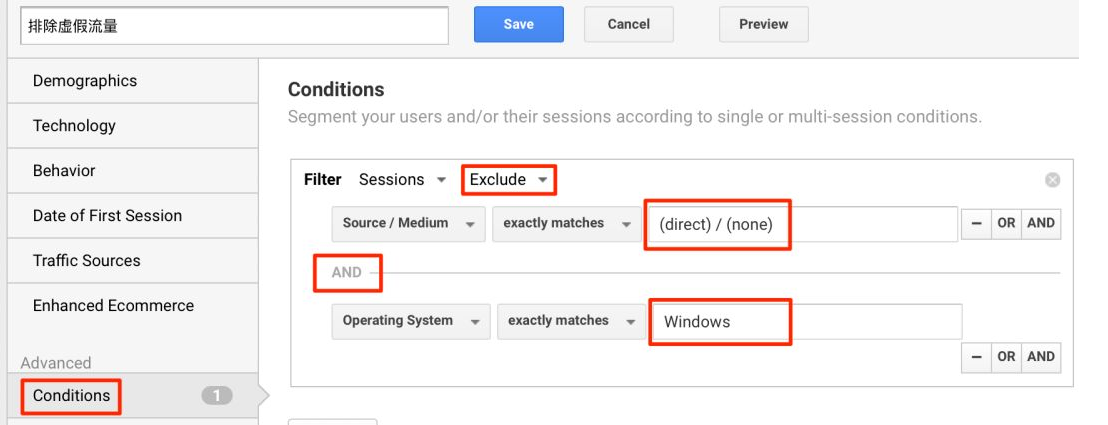This screenshot has height=425, width=1108.
Task: Click the Windows value input field
Action: 804,322
